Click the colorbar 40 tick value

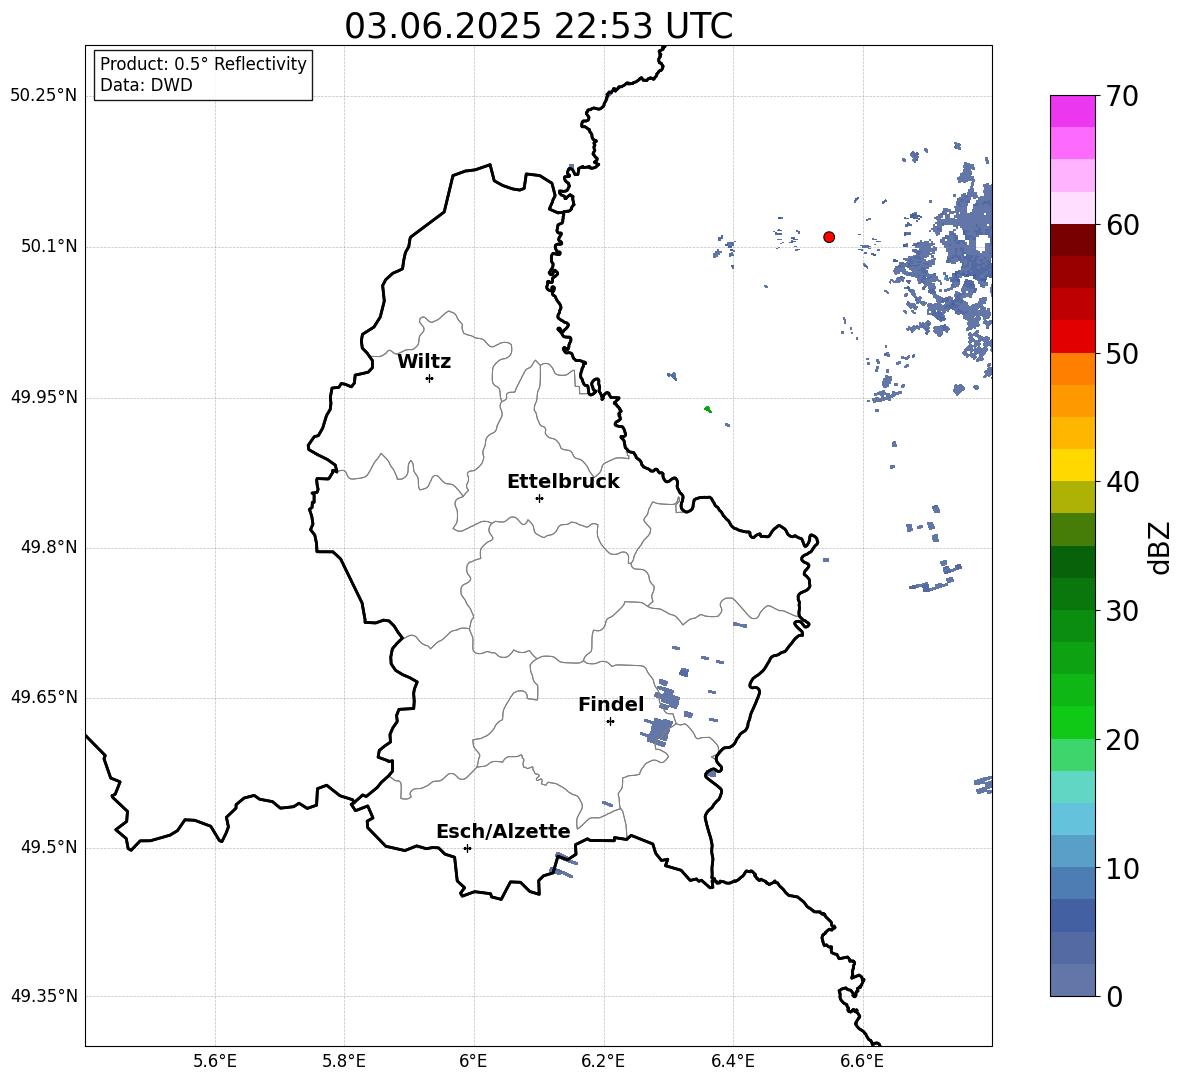(x=1121, y=482)
